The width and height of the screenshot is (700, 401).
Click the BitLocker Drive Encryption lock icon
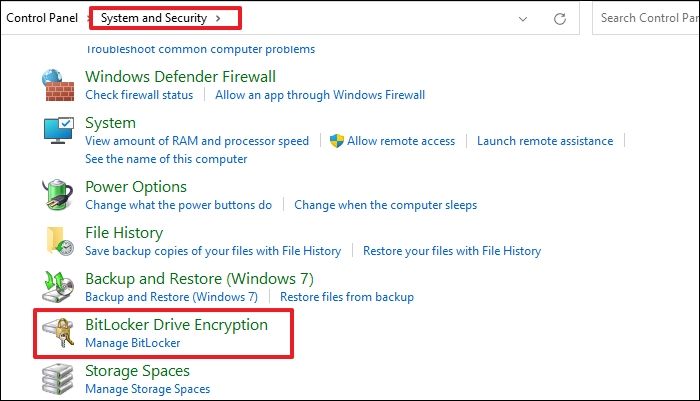59,333
